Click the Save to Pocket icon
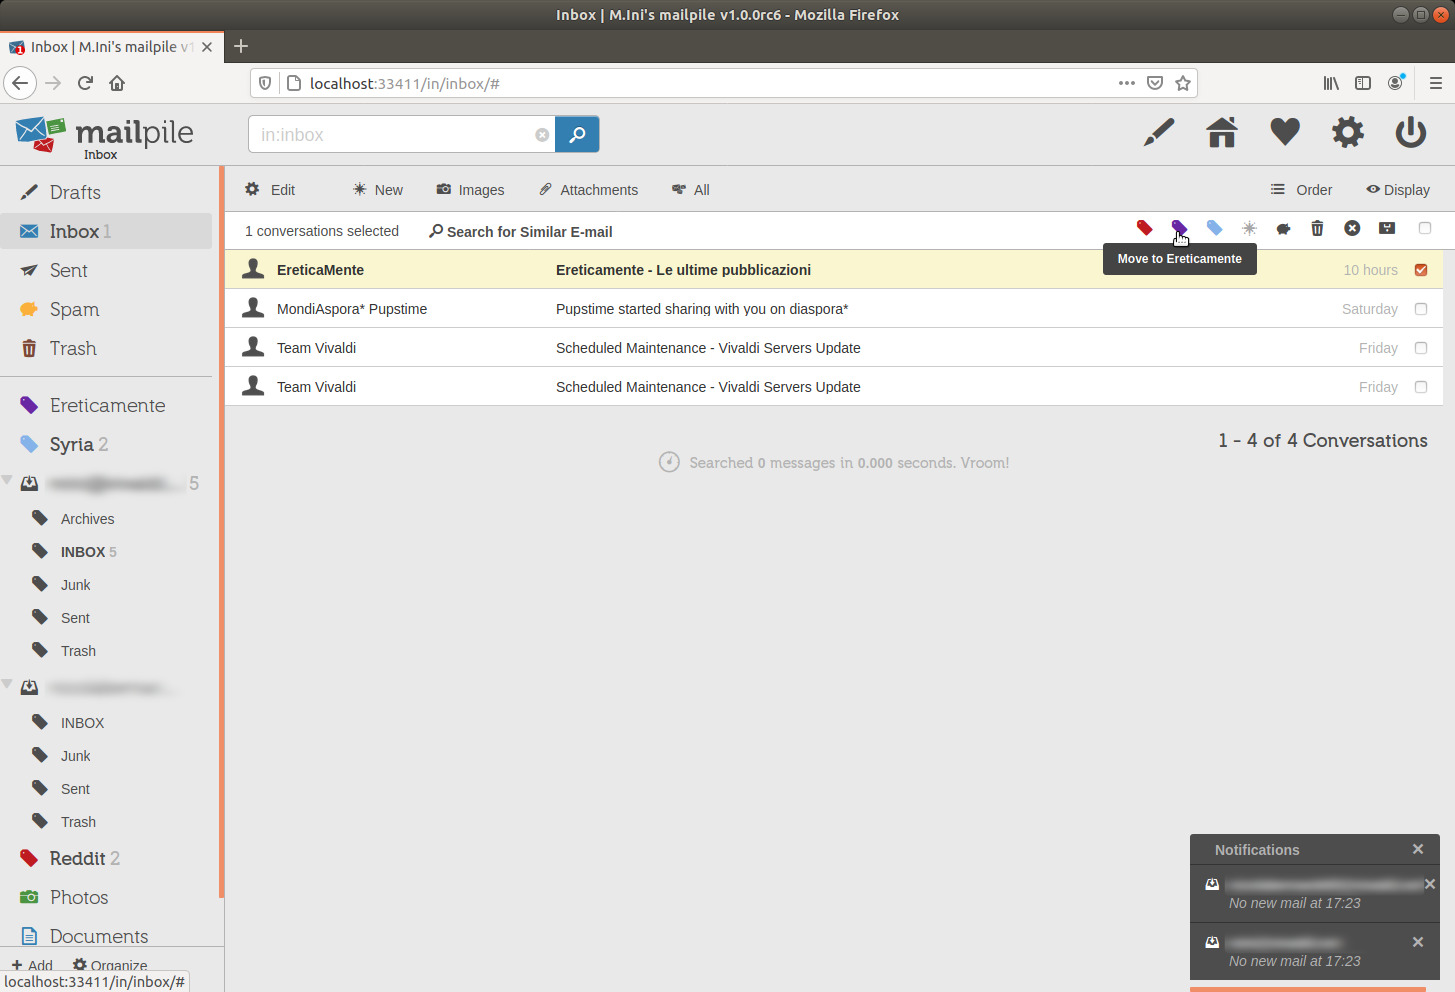 tap(1155, 83)
